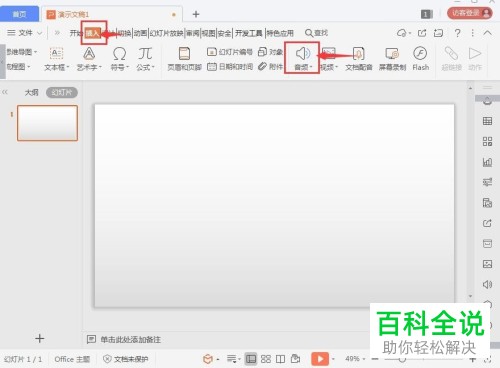Screen dimensions: 500x368
Task: Insert an attachment (附件)
Action: [x=270, y=67]
